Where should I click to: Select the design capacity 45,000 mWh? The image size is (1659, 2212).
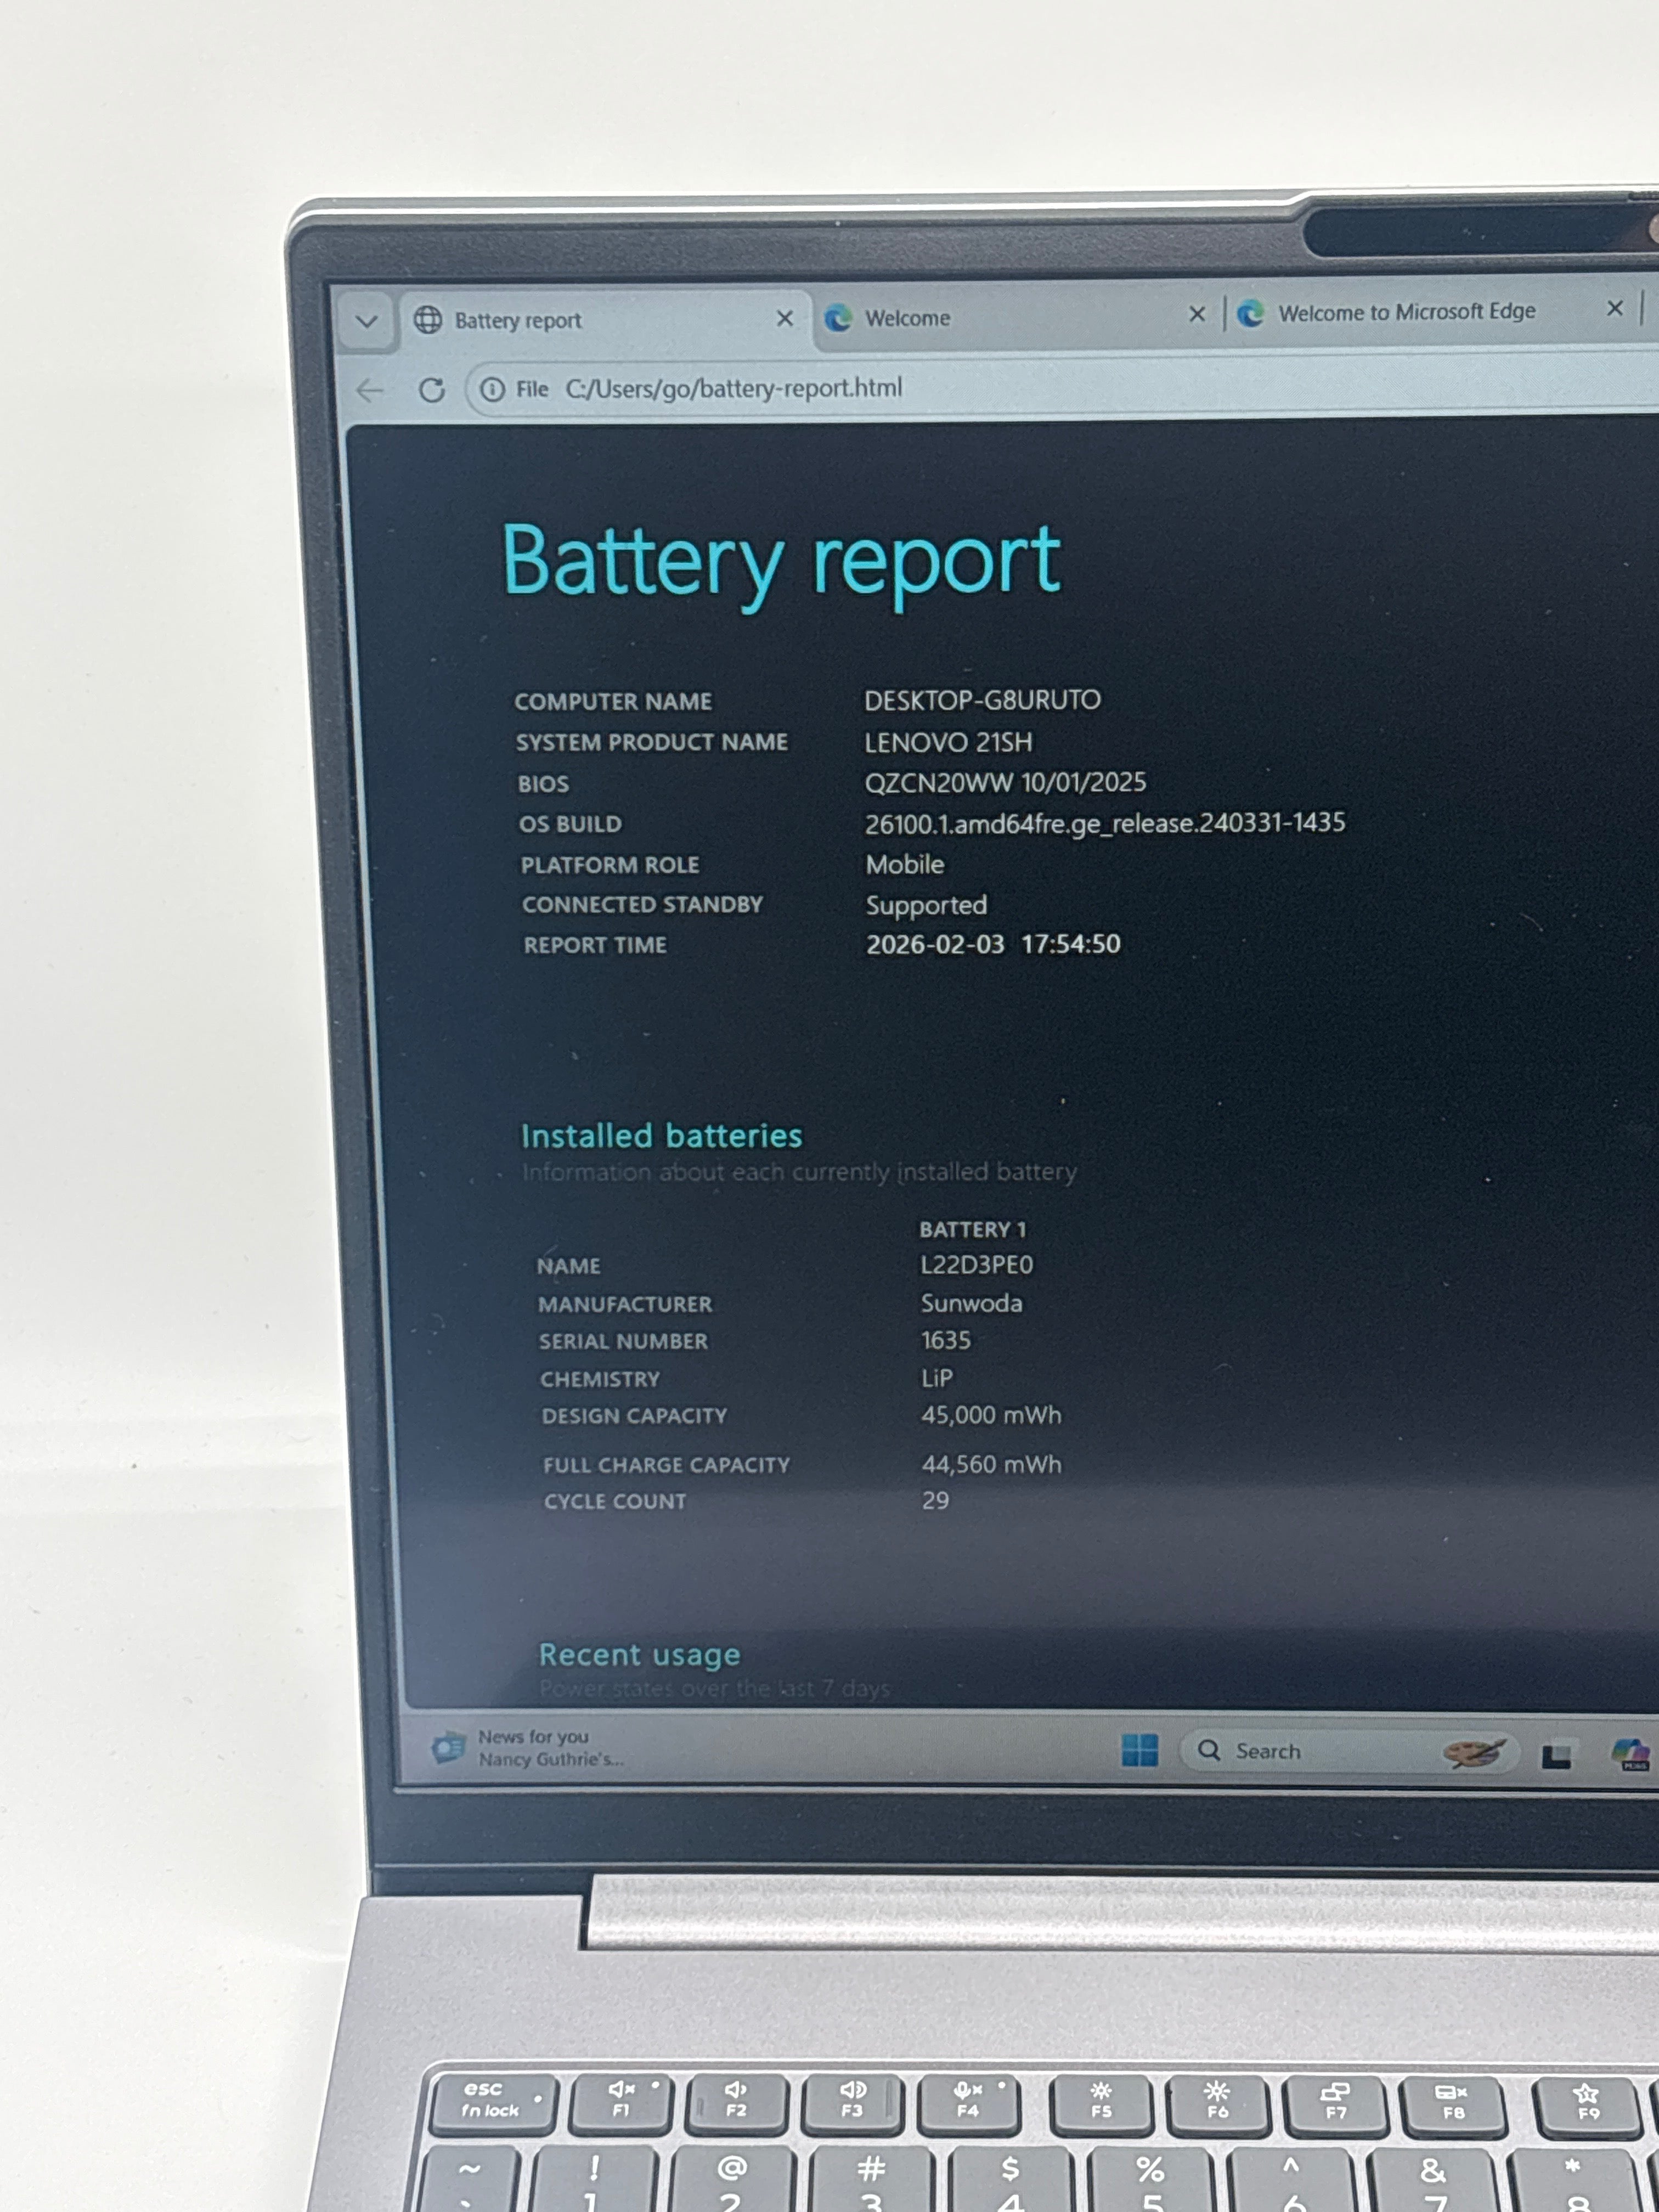(x=991, y=1415)
